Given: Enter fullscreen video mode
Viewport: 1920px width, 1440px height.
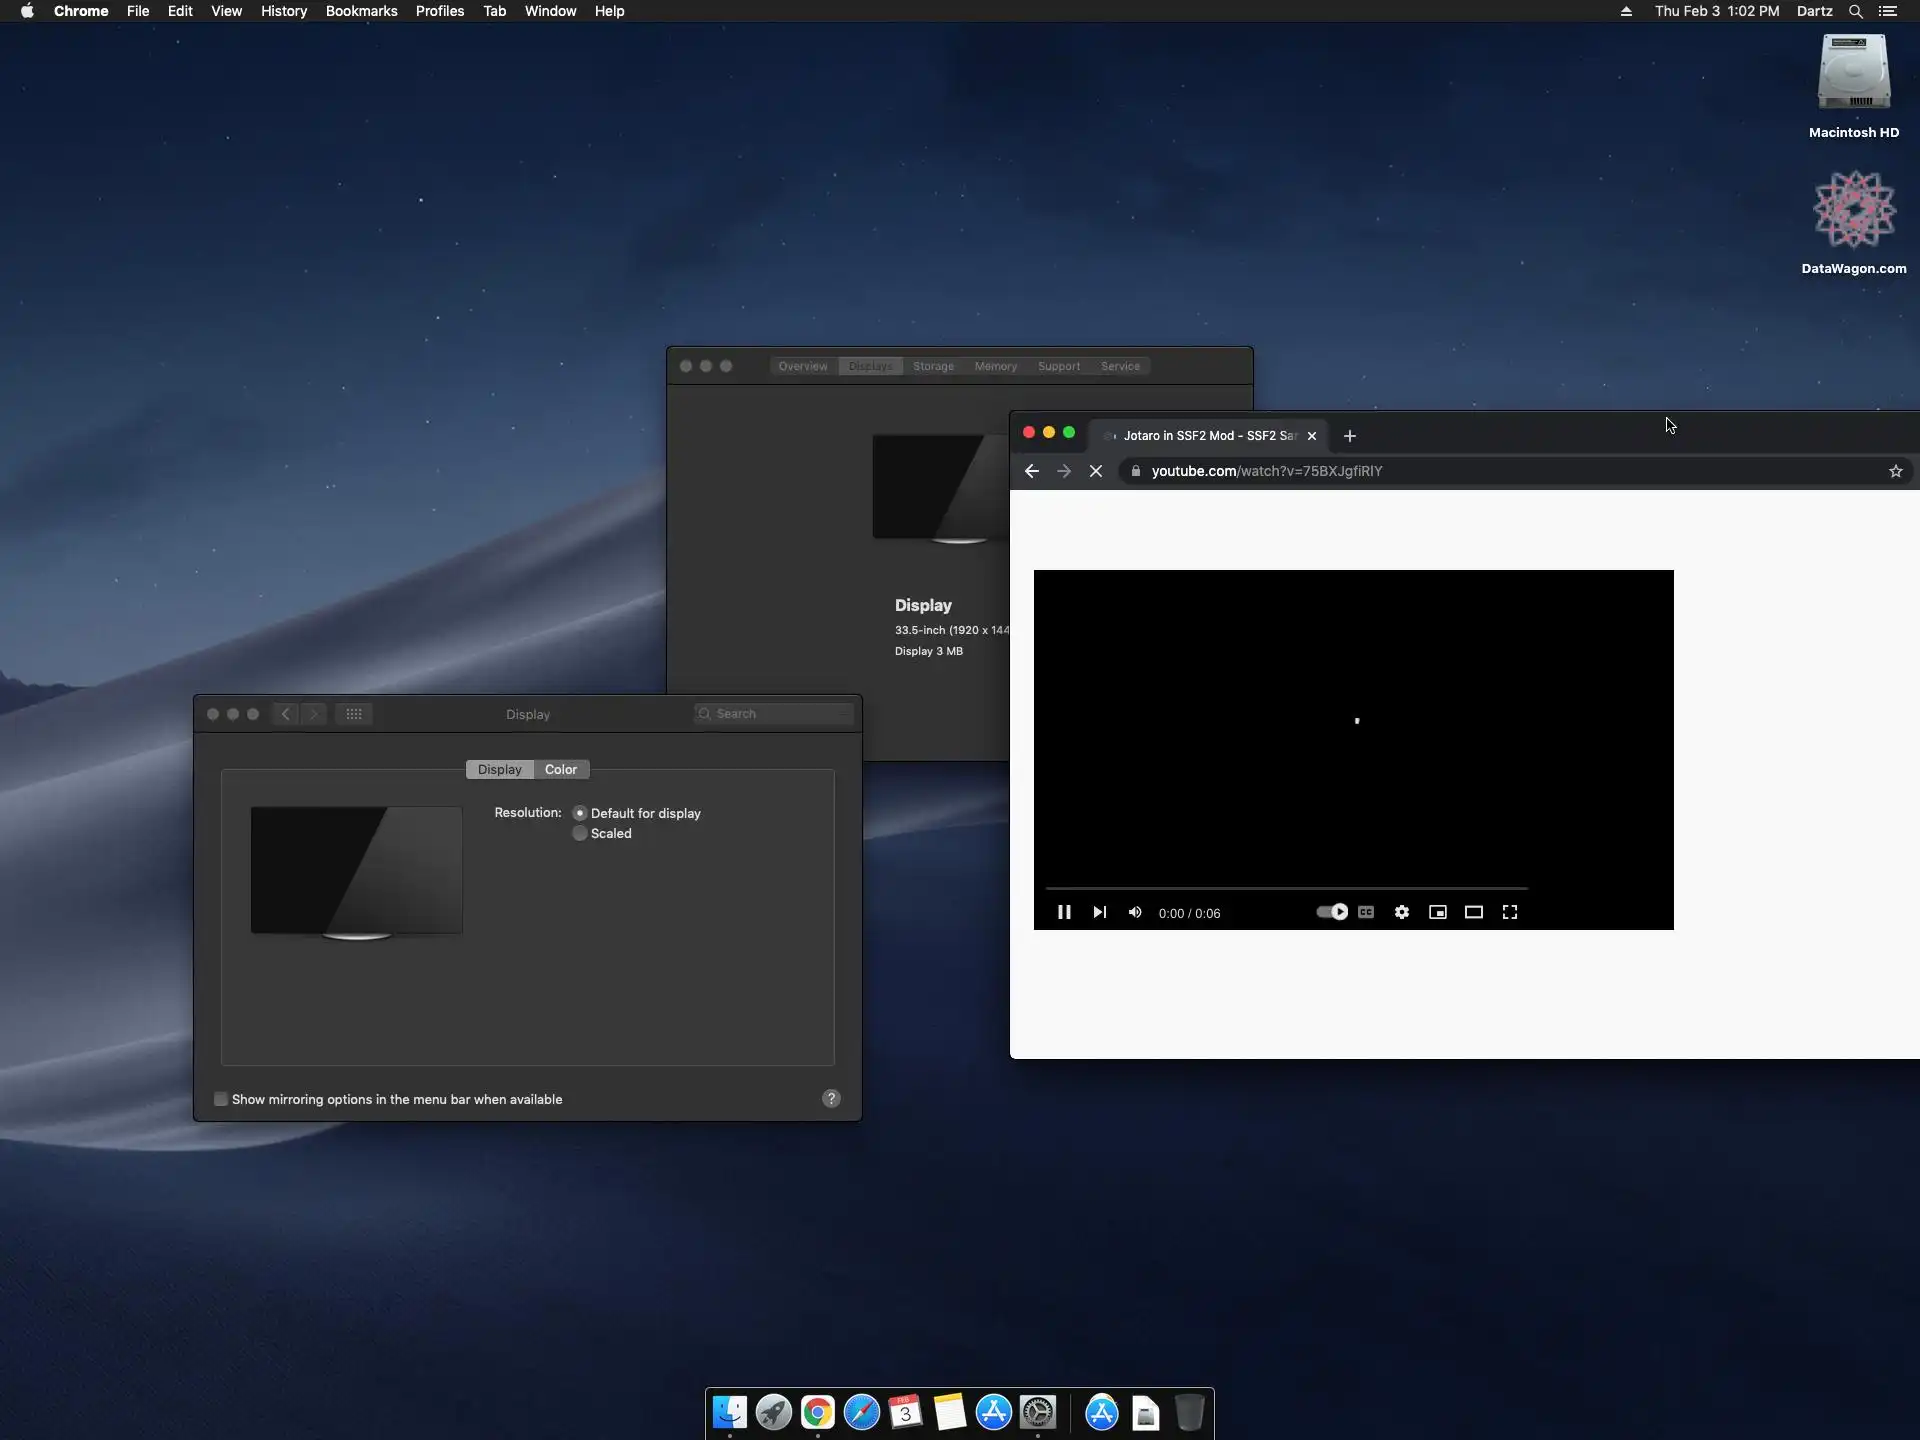Looking at the screenshot, I should tap(1510, 912).
